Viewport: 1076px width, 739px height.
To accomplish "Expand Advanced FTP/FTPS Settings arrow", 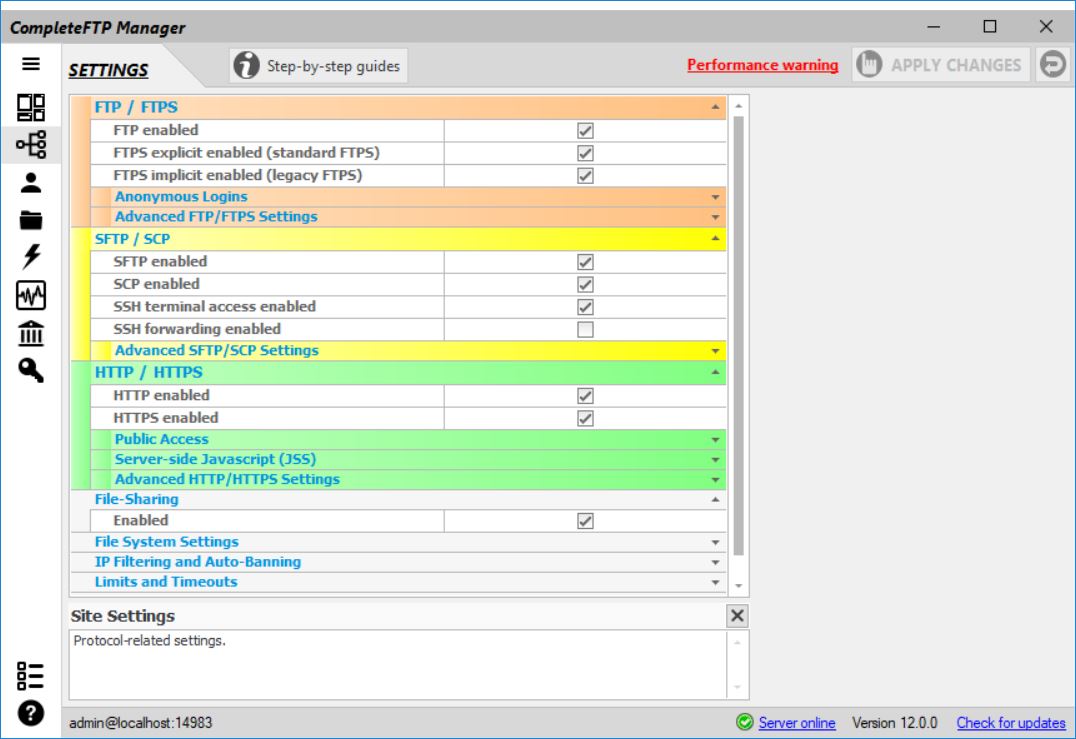I will click(715, 217).
